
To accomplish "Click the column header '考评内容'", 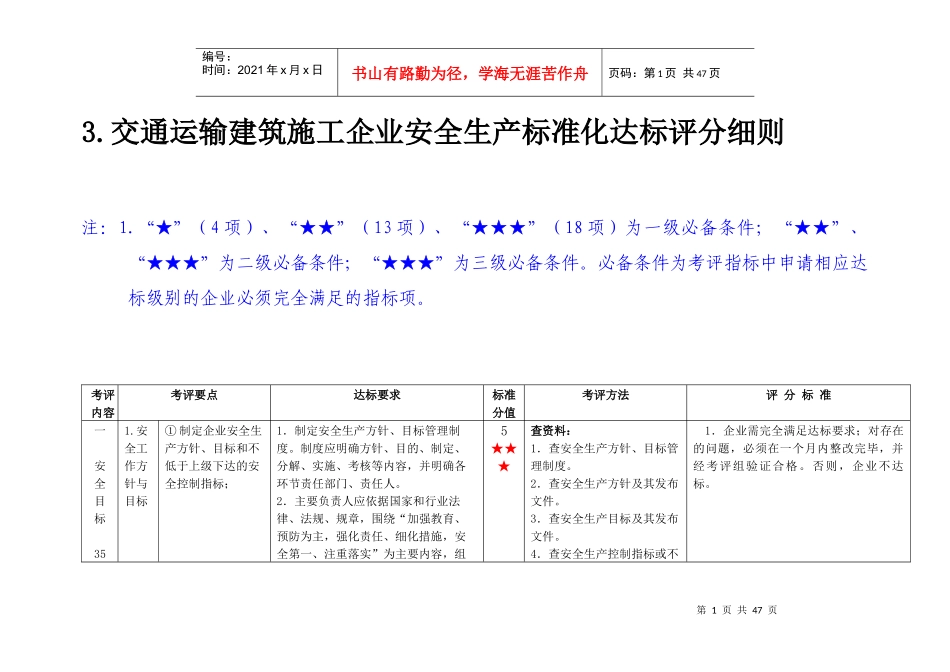I will click(102, 404).
